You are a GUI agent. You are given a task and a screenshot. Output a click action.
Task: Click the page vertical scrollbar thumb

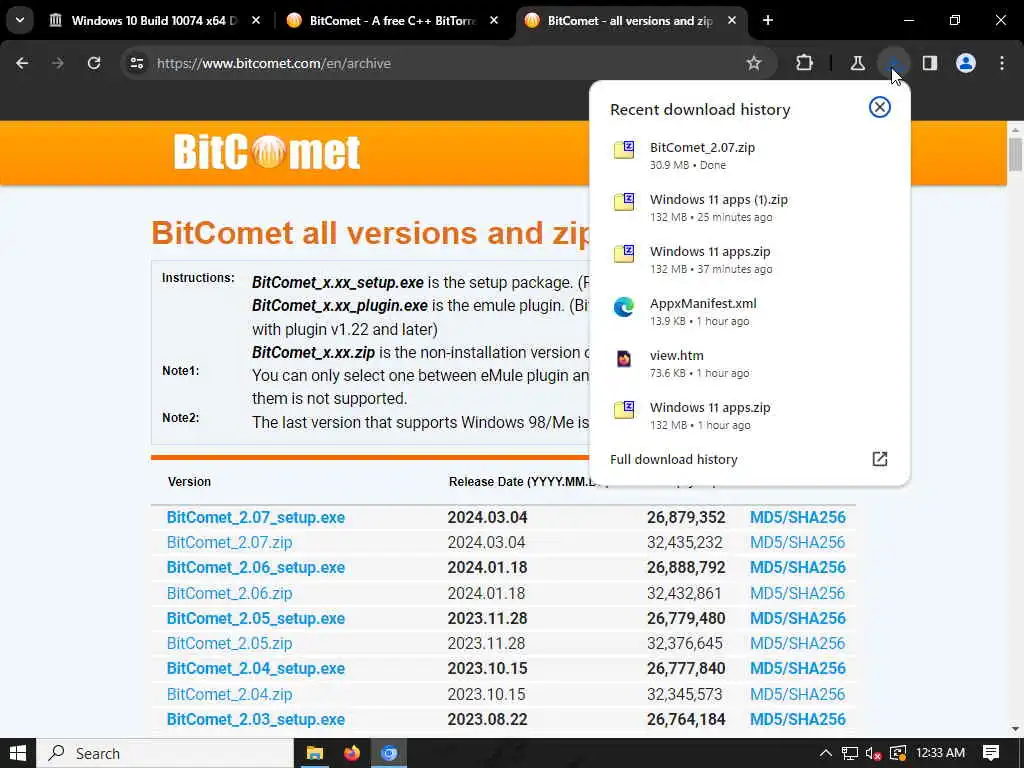pyautogui.click(x=1015, y=155)
